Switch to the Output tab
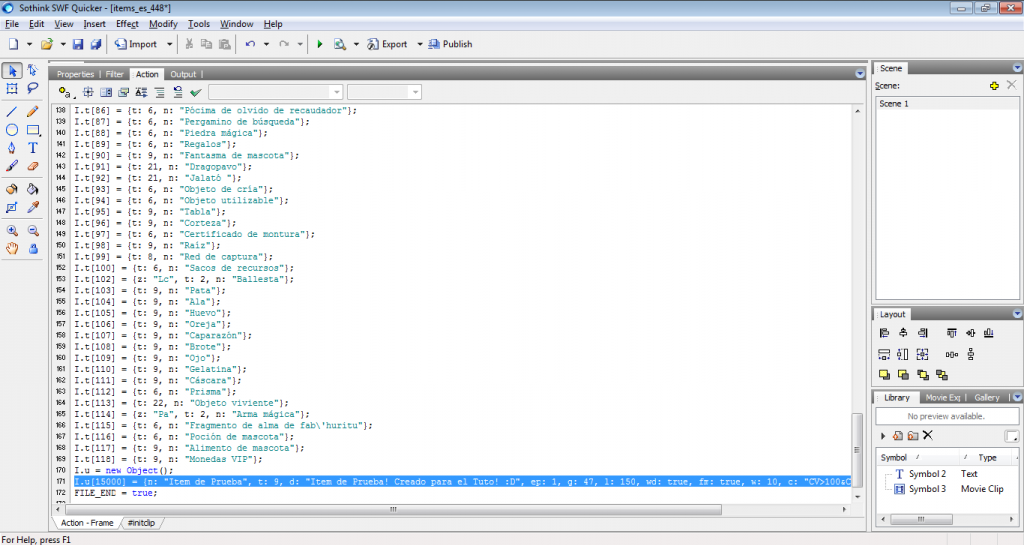 coord(183,74)
